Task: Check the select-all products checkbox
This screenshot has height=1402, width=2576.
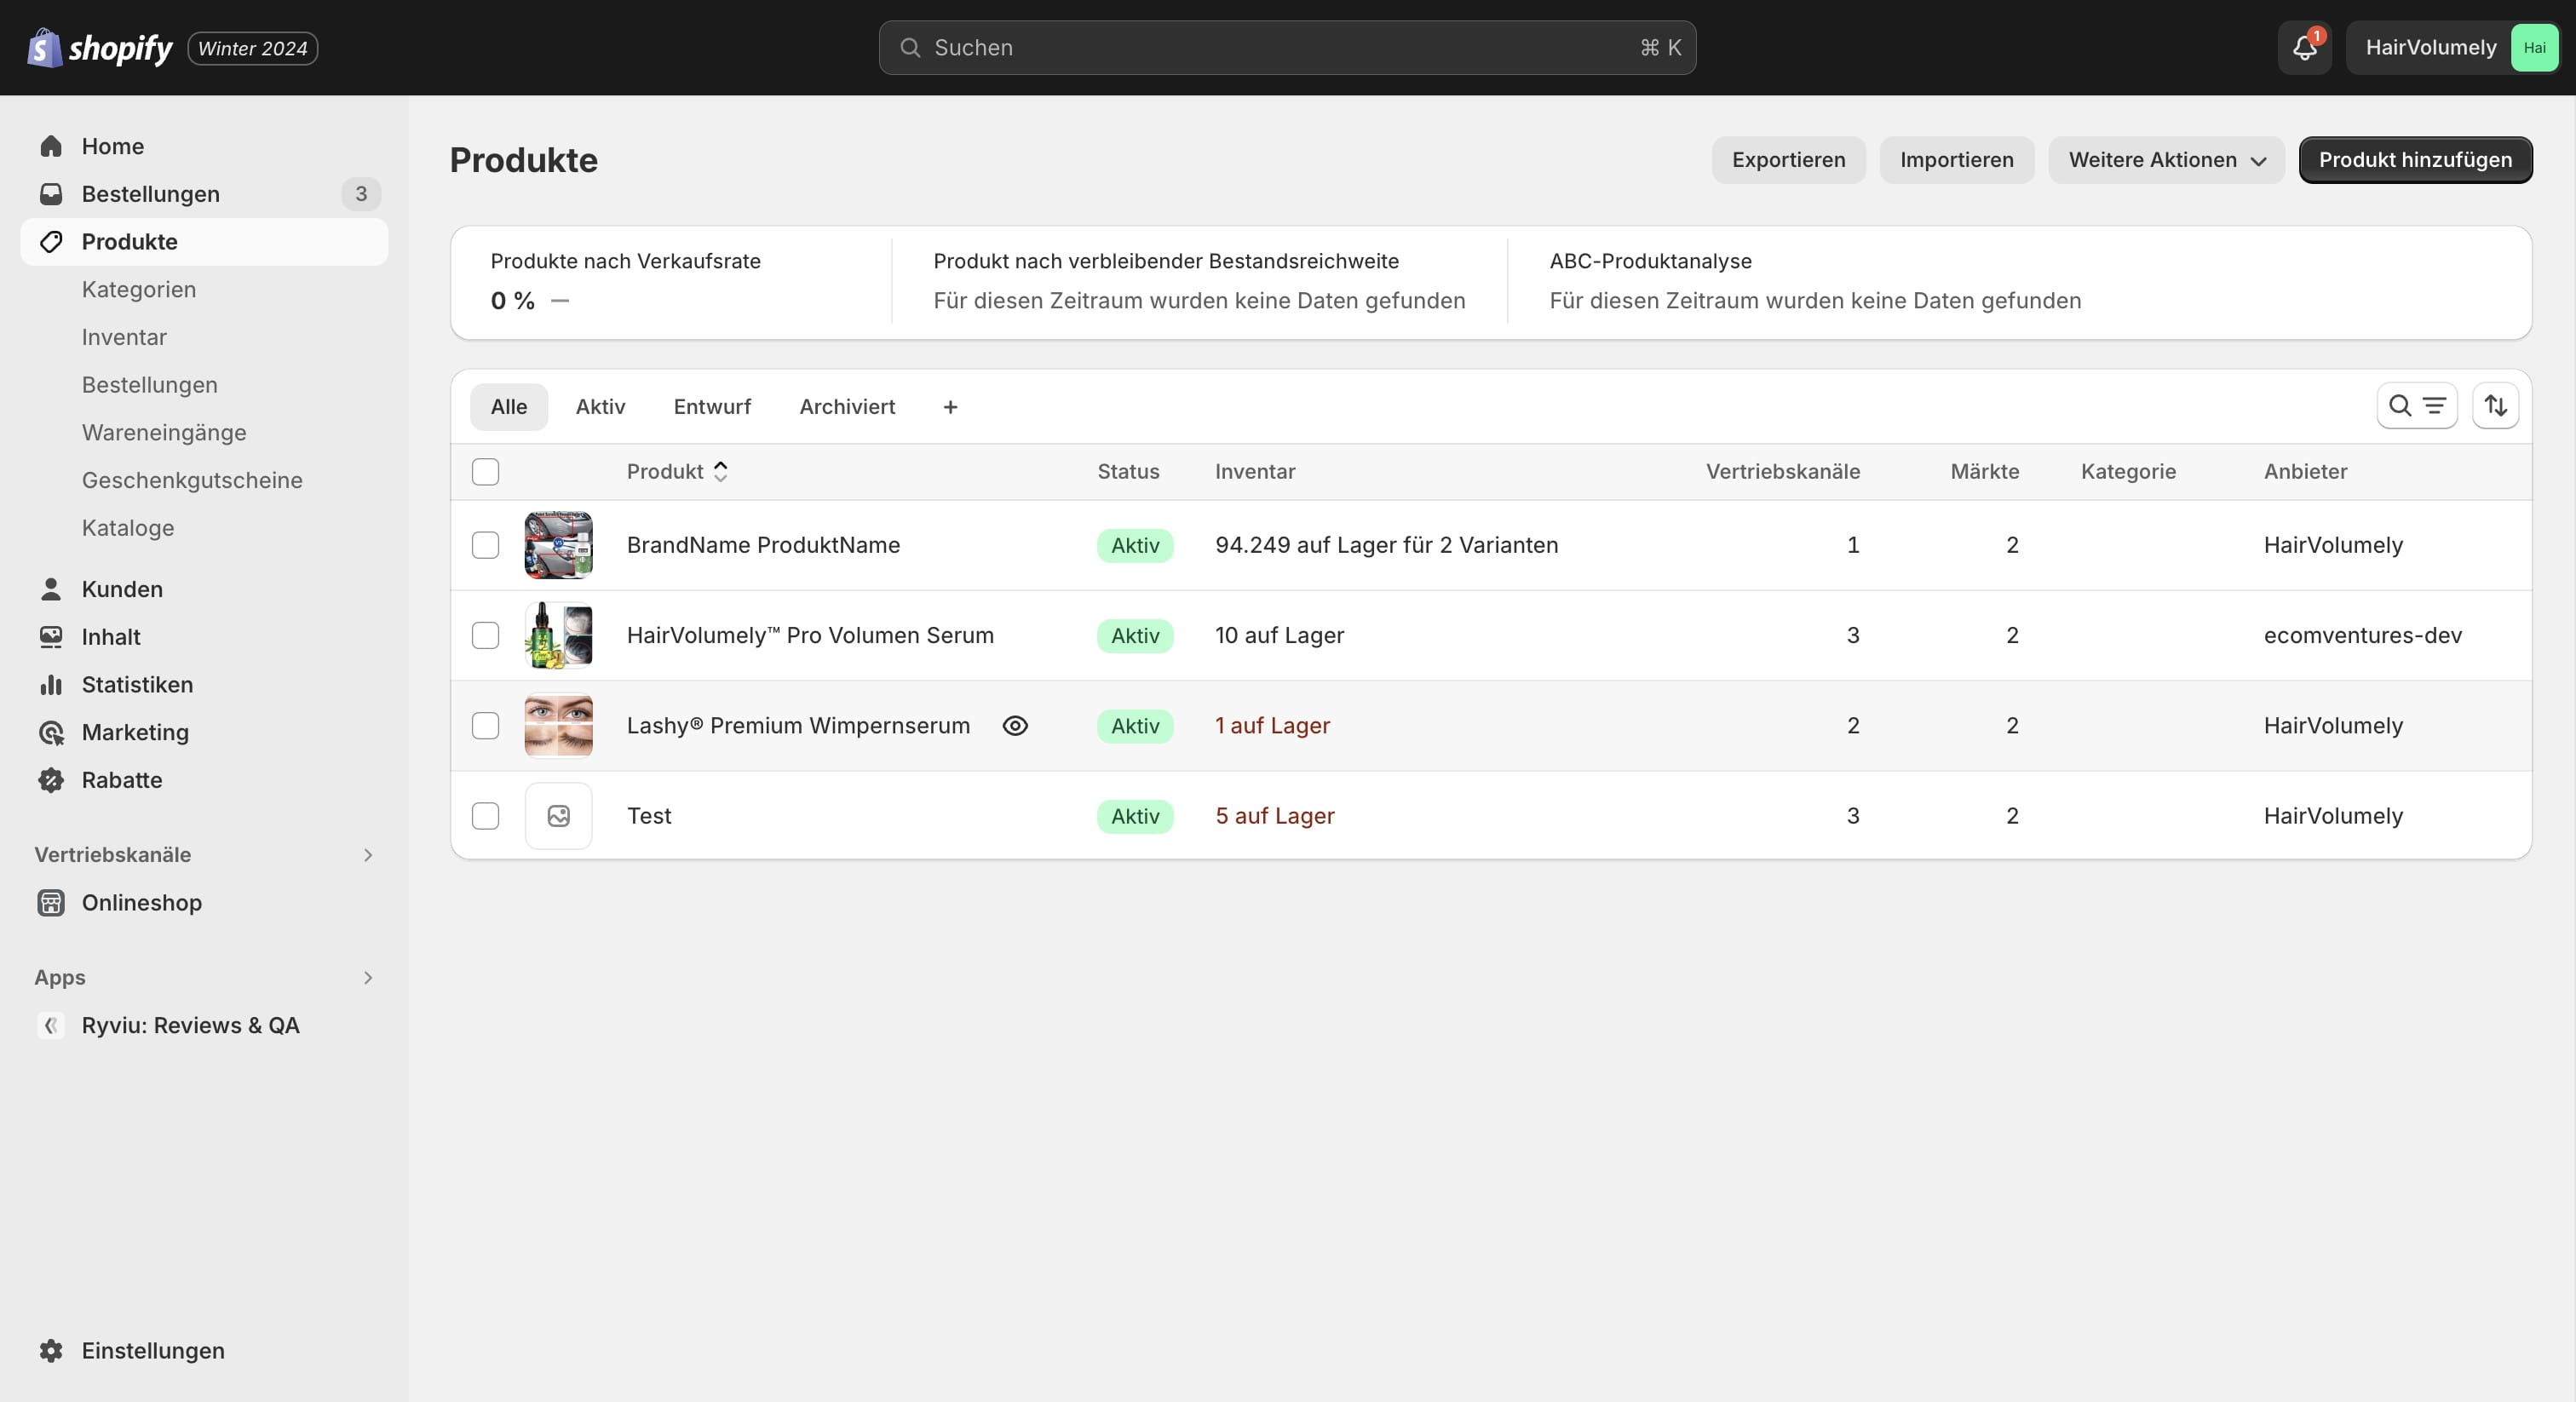Action: click(x=485, y=472)
